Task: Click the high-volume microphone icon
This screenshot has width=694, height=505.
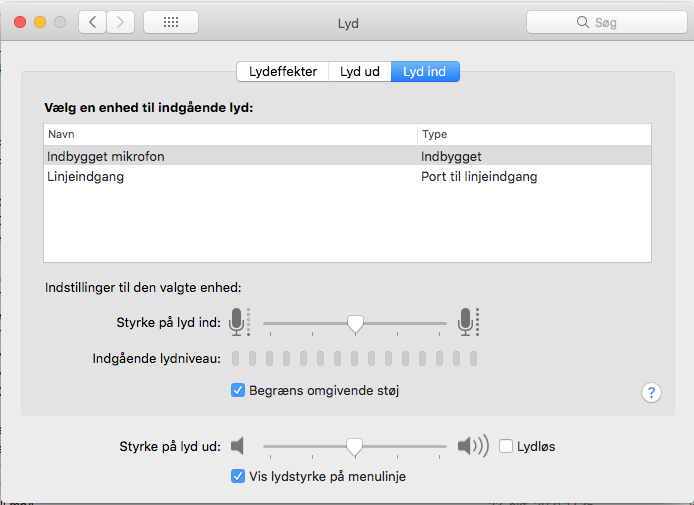Action: (x=466, y=322)
